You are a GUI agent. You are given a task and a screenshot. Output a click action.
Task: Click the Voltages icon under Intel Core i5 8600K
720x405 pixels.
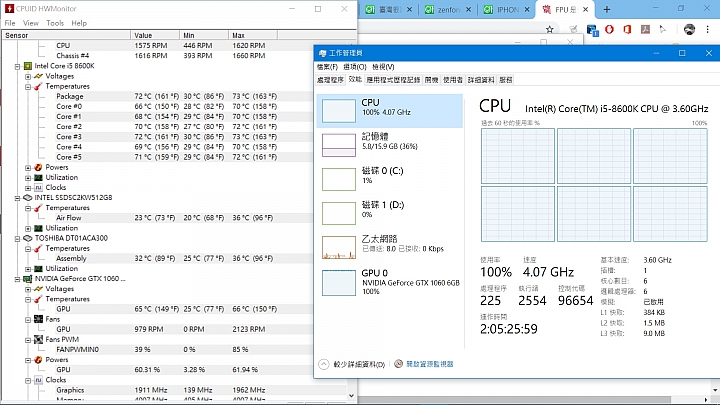[x=39, y=76]
